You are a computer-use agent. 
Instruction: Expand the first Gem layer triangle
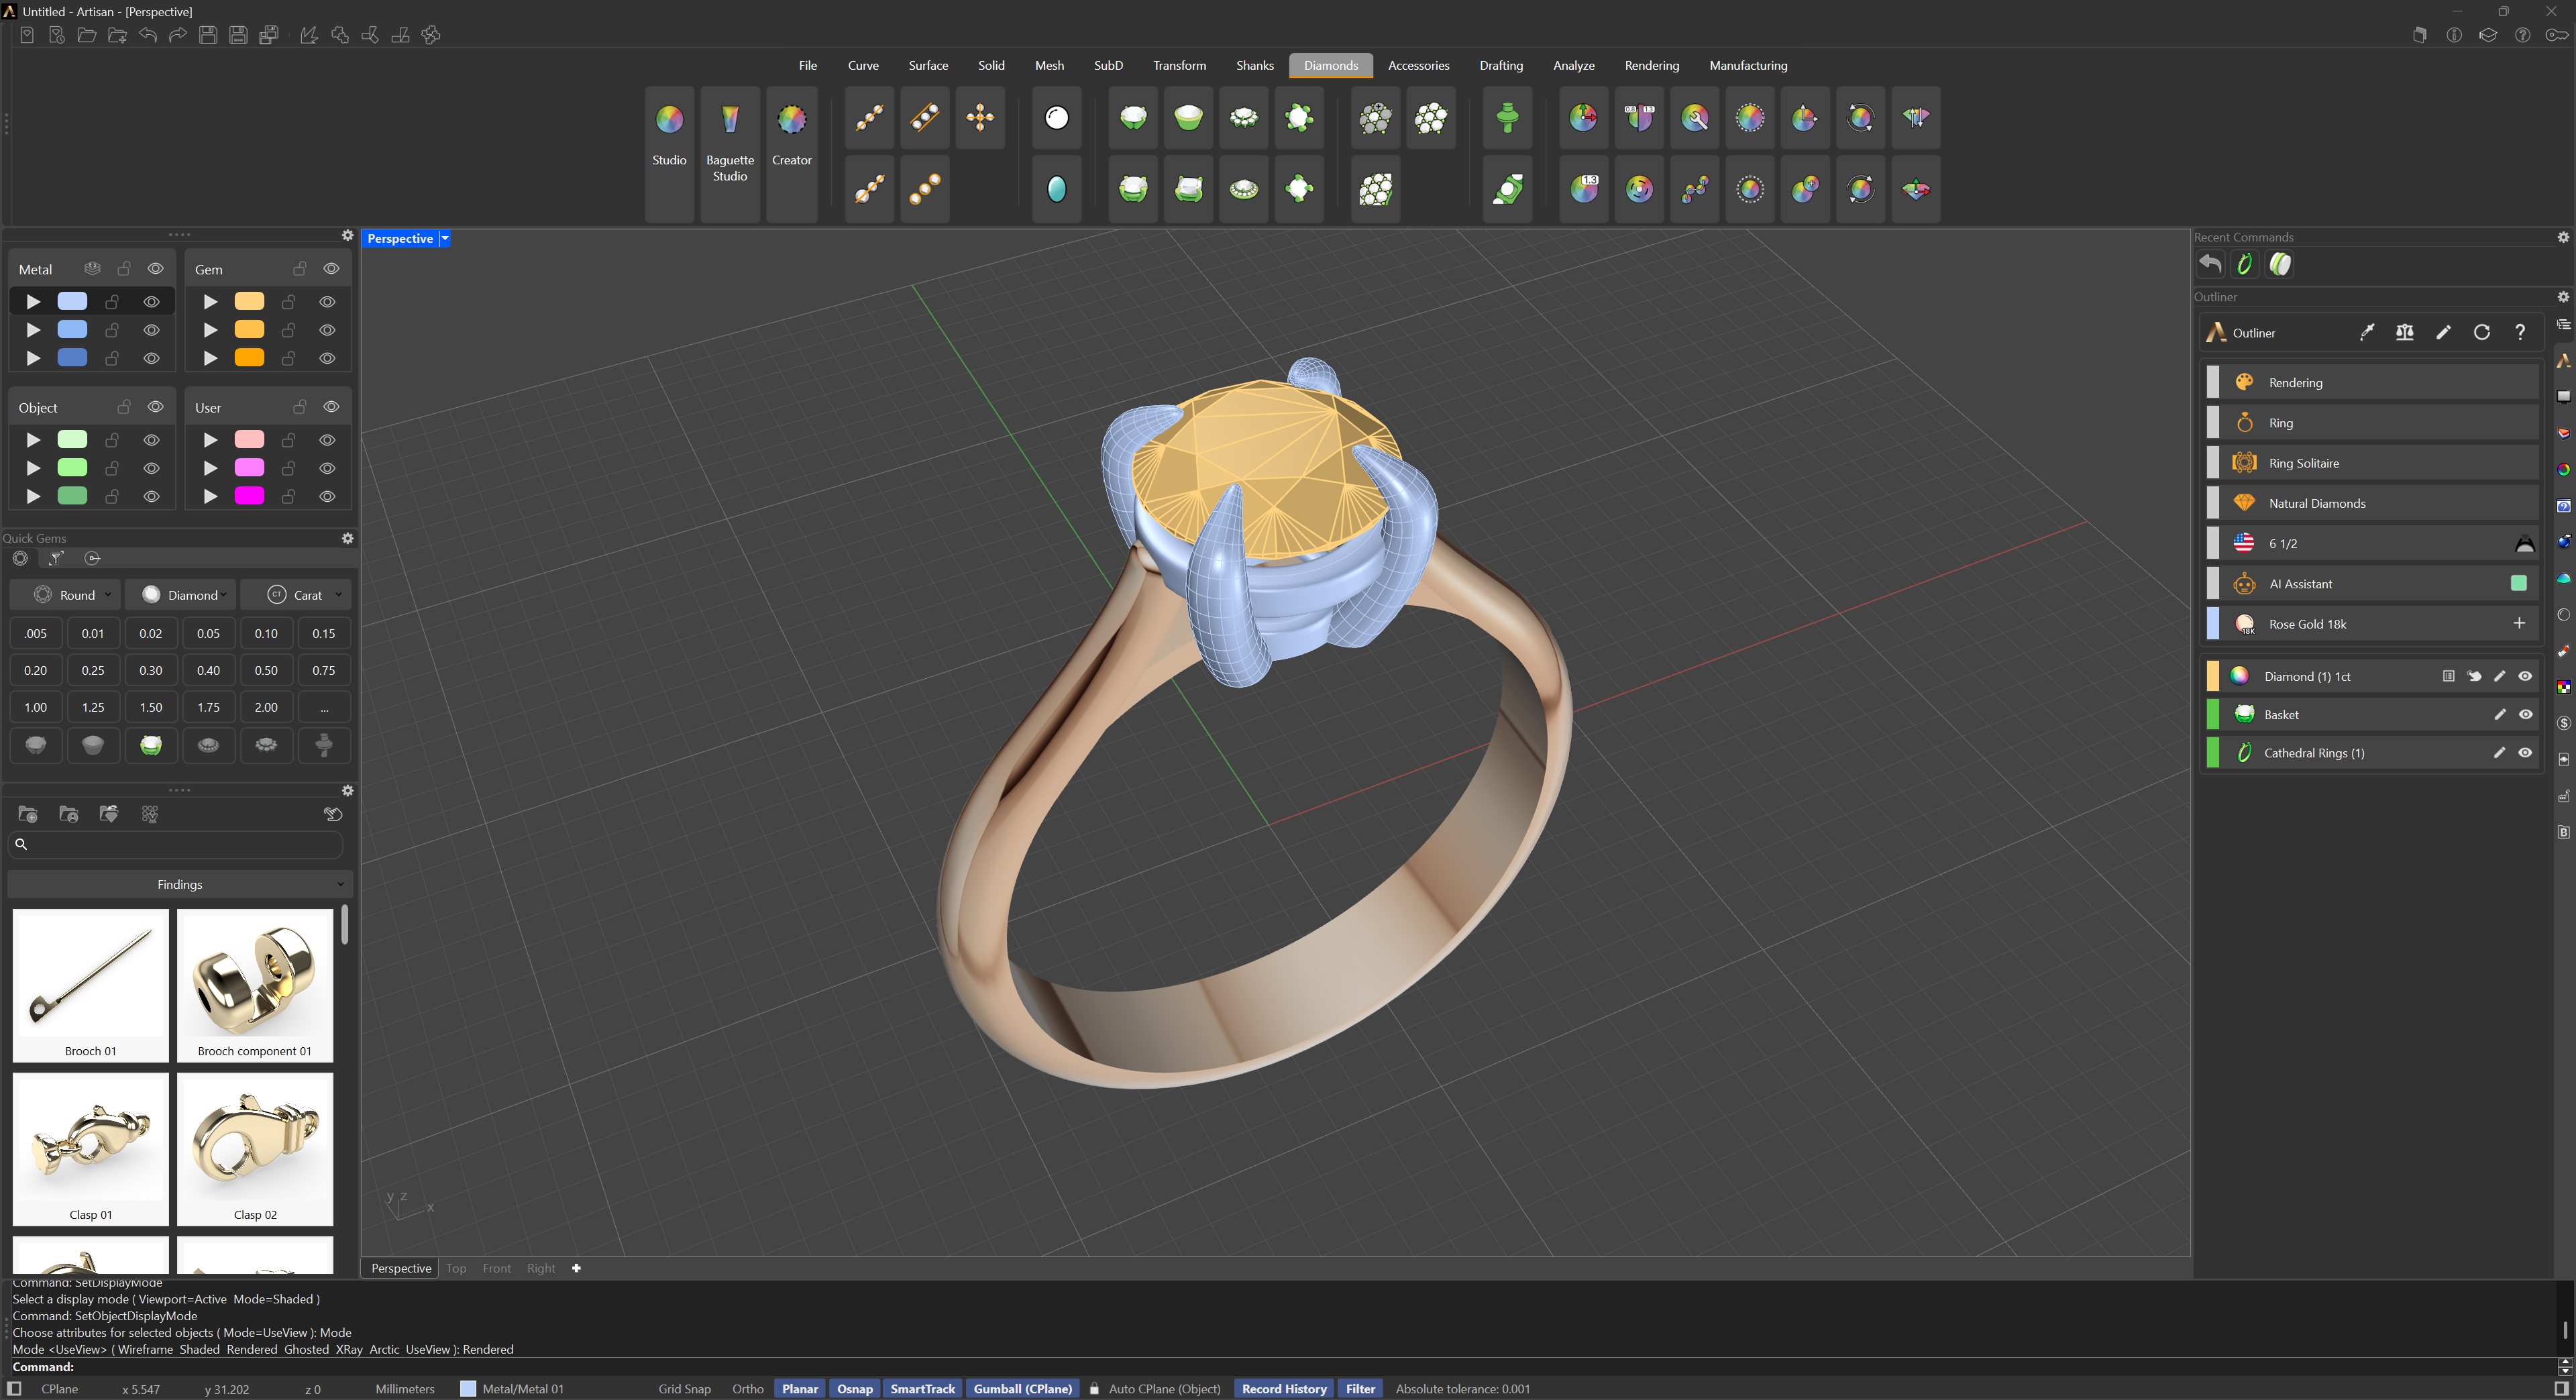210,301
